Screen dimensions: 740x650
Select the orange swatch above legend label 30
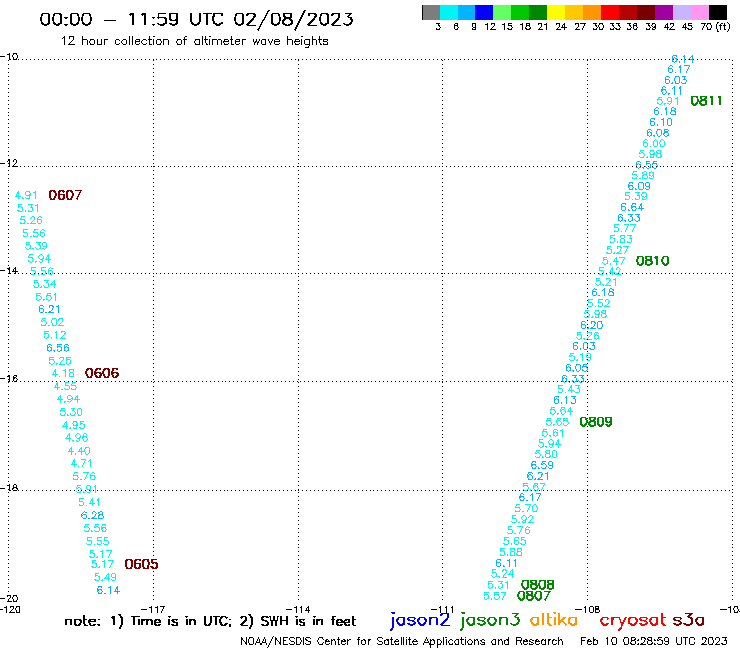tap(592, 12)
